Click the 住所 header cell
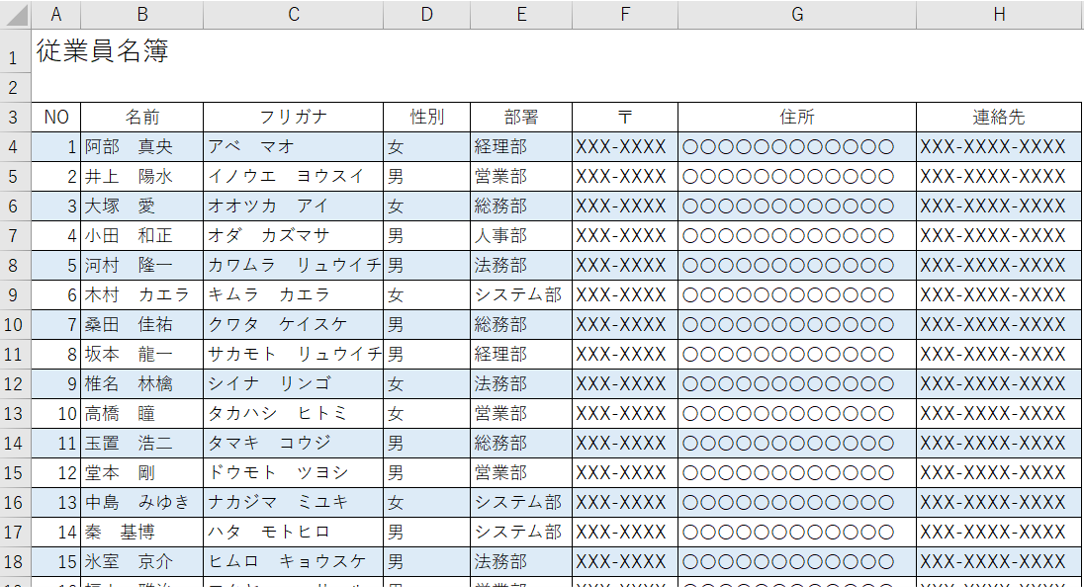This screenshot has height=587, width=1084. (x=797, y=117)
